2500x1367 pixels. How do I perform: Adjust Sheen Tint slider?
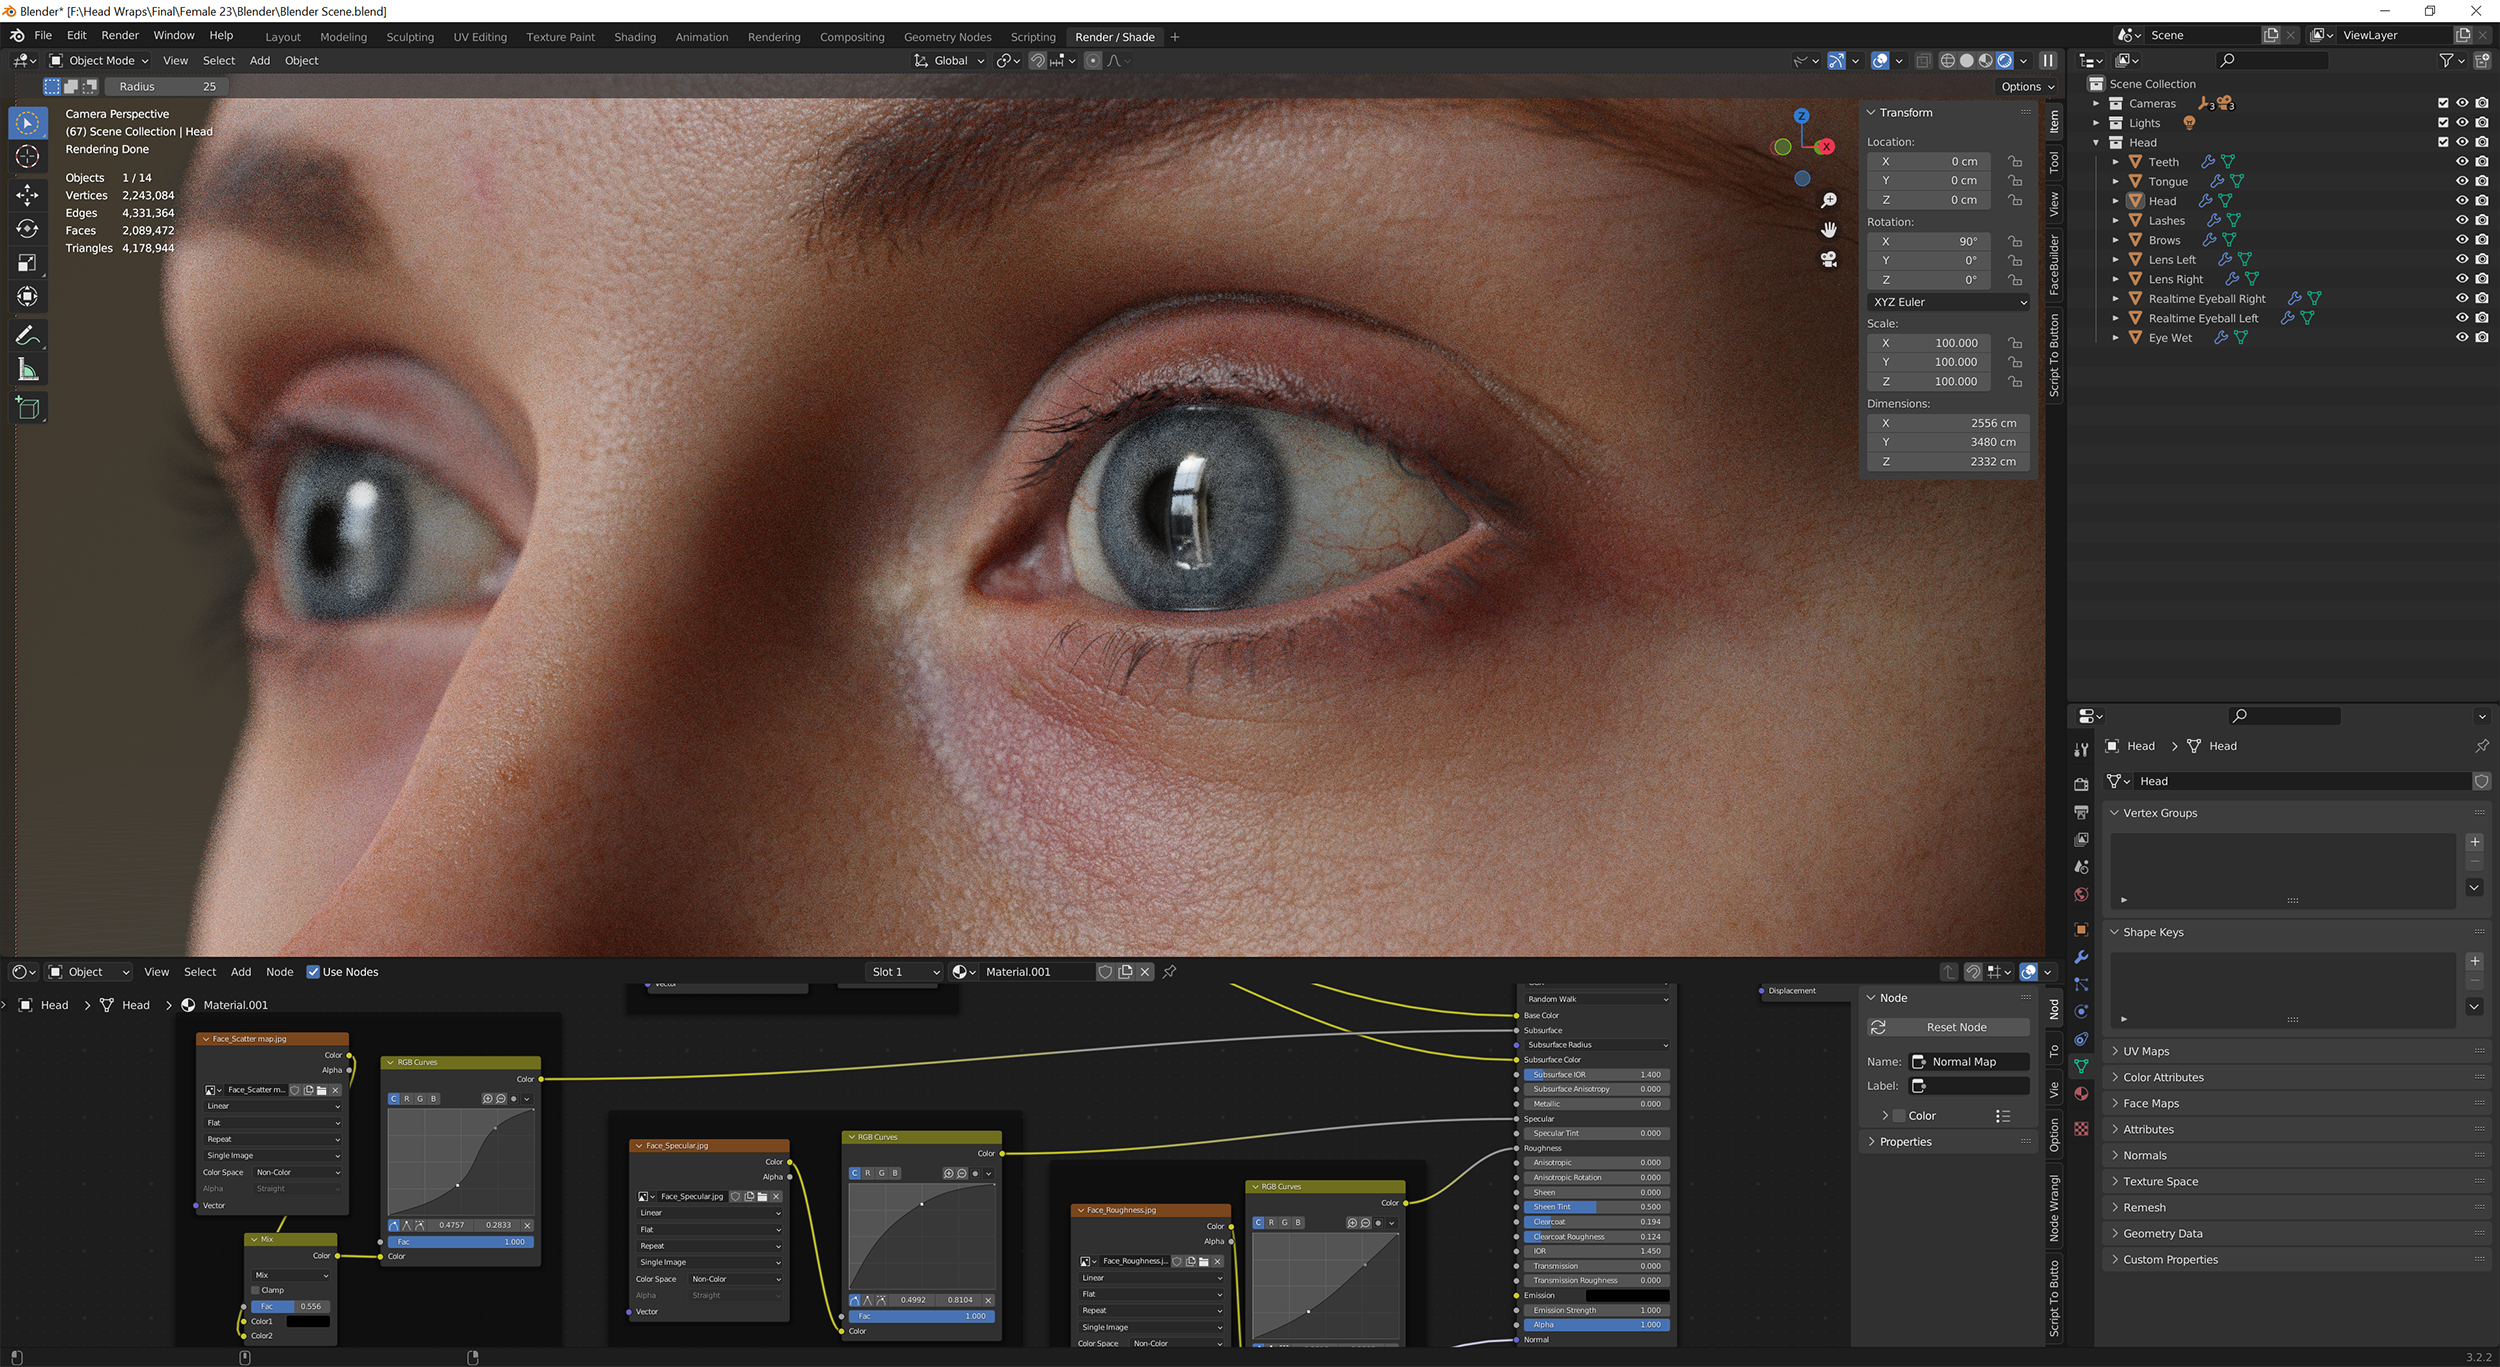pyautogui.click(x=1596, y=1207)
